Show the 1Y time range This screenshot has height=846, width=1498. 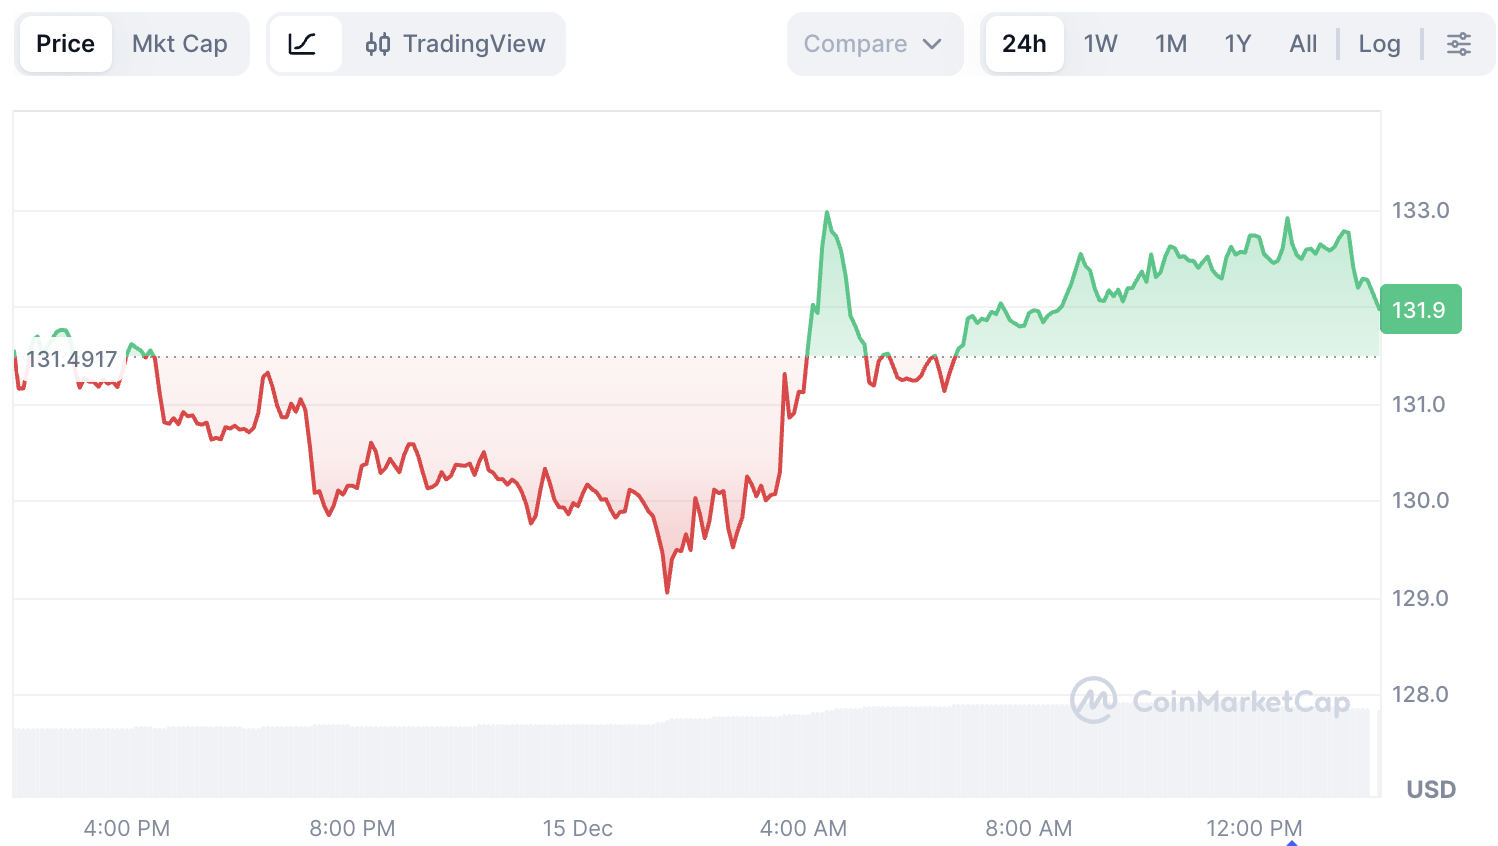1238,44
